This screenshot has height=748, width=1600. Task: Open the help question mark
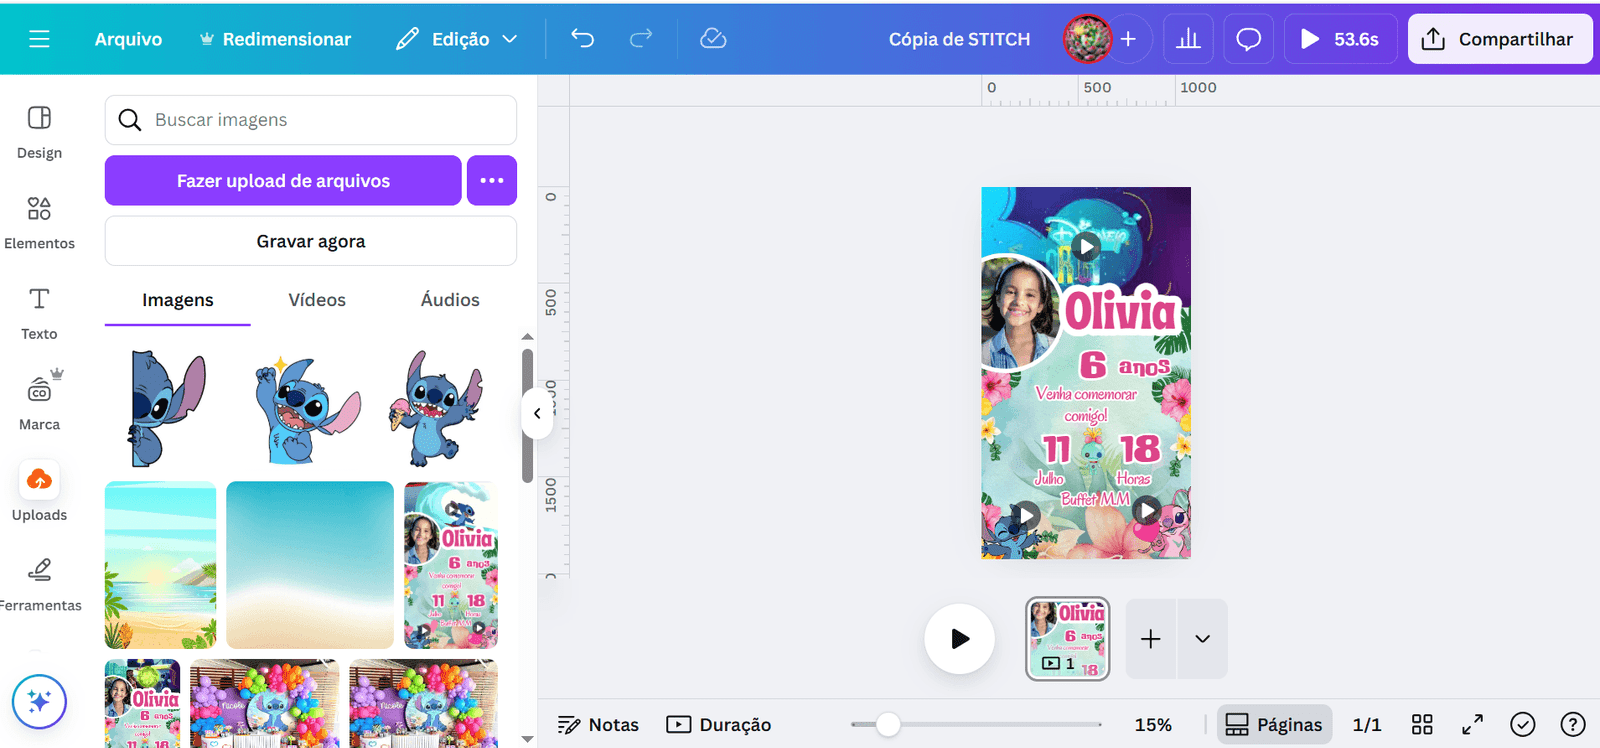[1573, 725]
